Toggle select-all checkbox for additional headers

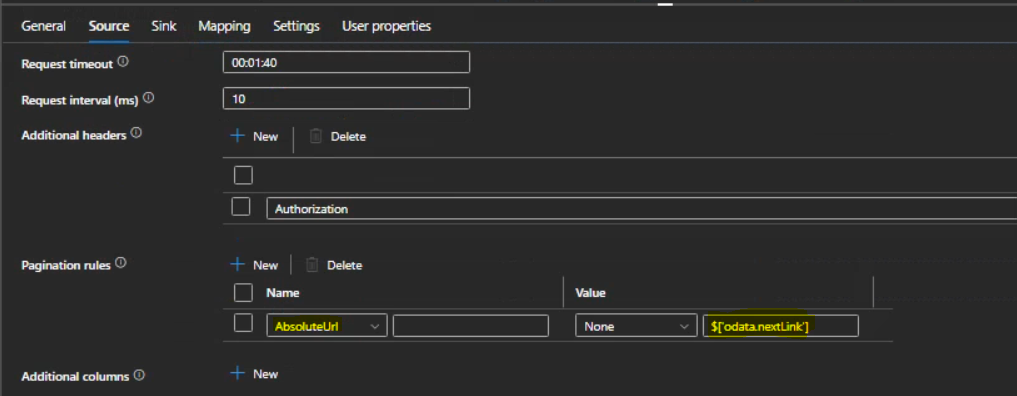[x=243, y=175]
